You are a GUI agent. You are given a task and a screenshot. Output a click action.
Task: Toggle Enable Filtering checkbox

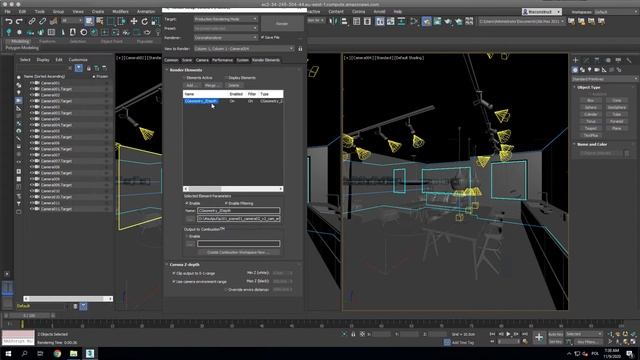click(x=226, y=203)
